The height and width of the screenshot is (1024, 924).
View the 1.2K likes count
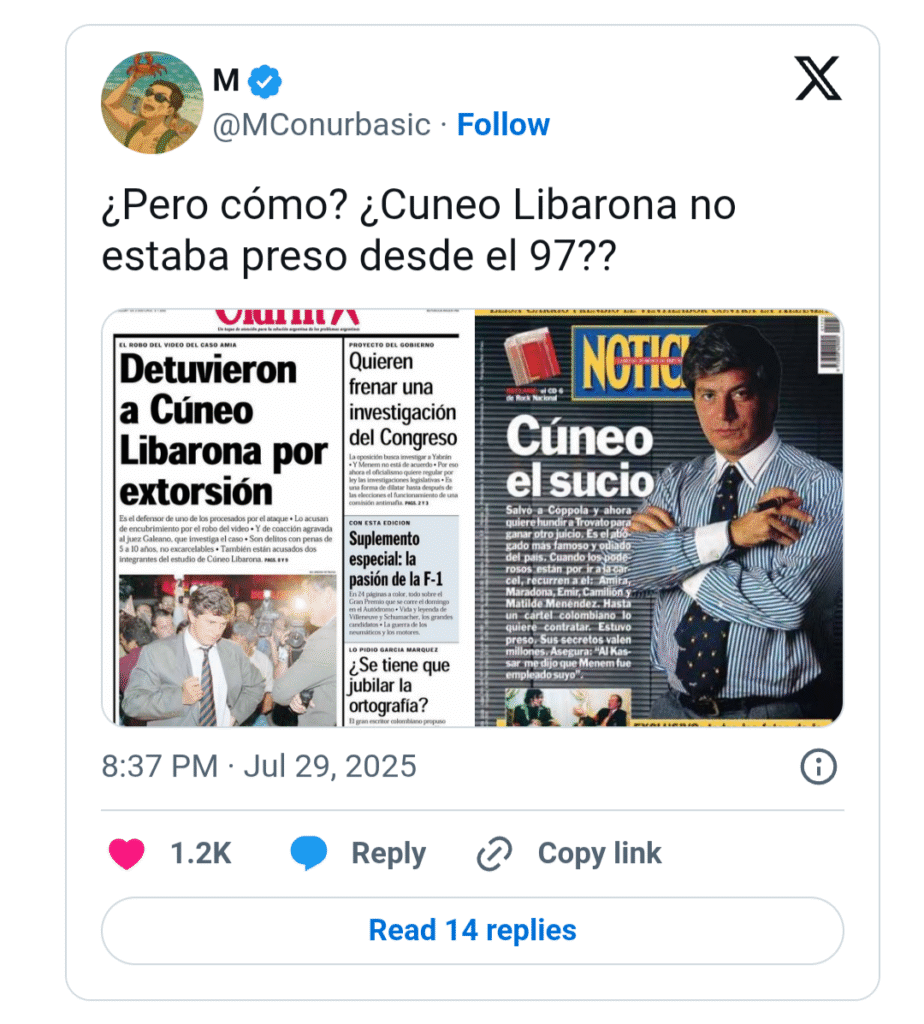click(x=201, y=854)
